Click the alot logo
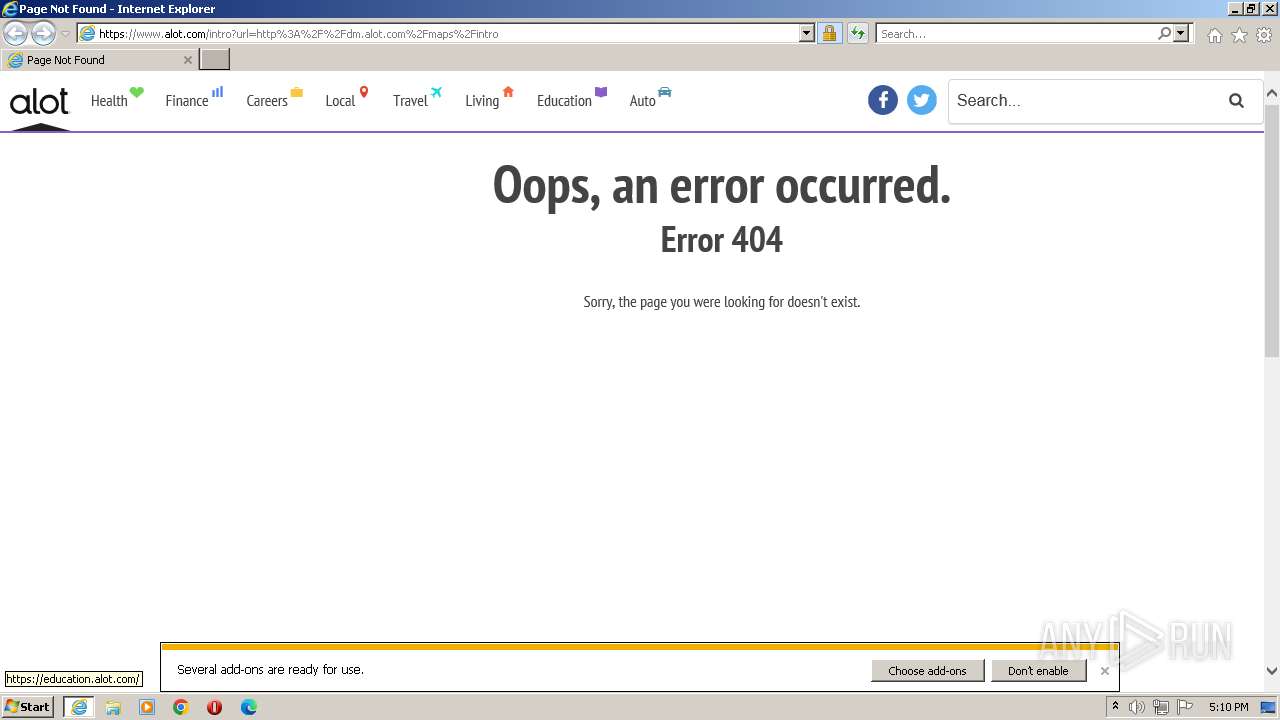Image resolution: width=1280 pixels, height=720 pixels. click(x=39, y=101)
